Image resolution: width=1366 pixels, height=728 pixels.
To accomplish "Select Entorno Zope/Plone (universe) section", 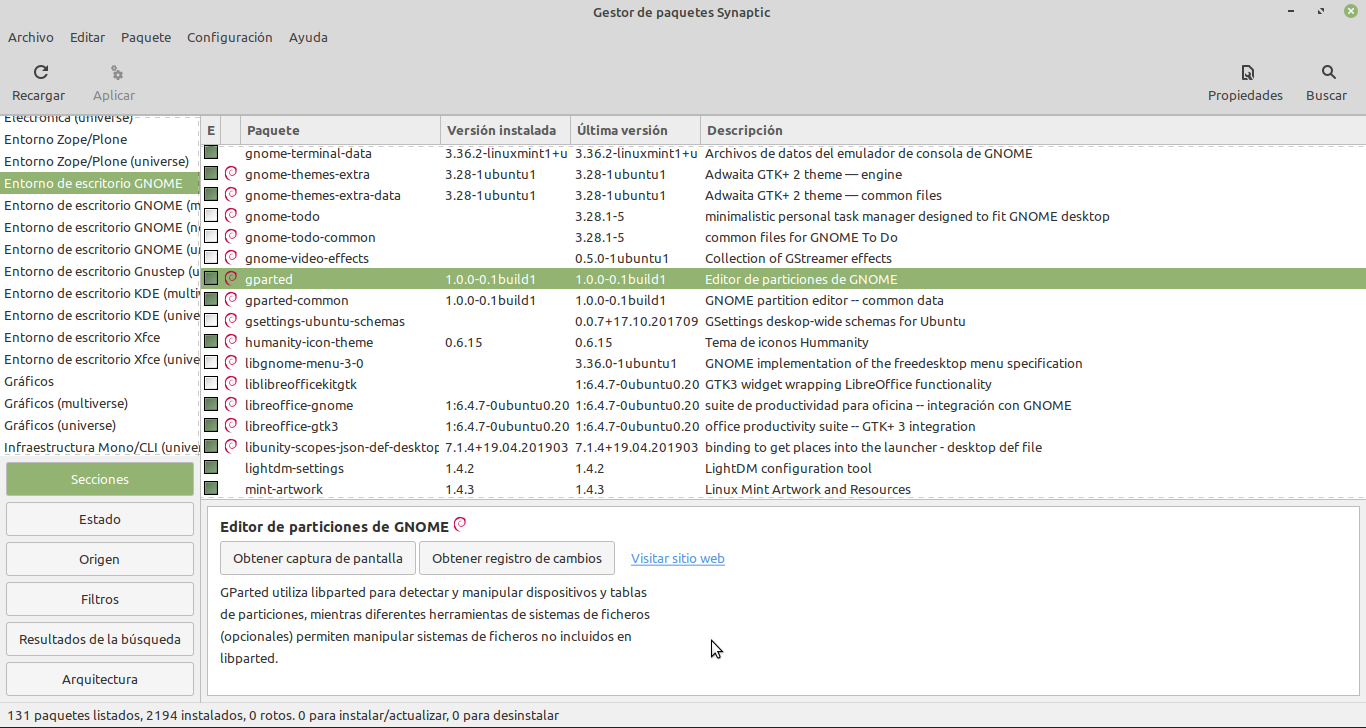I will point(100,161).
